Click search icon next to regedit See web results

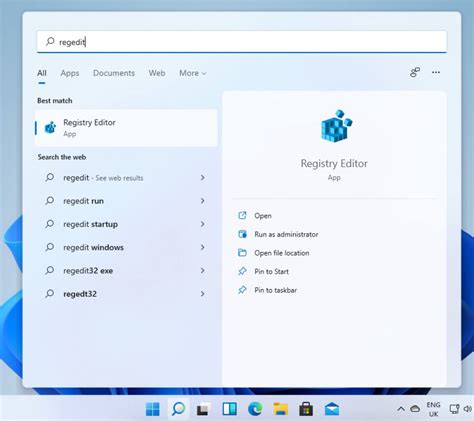(x=50, y=177)
